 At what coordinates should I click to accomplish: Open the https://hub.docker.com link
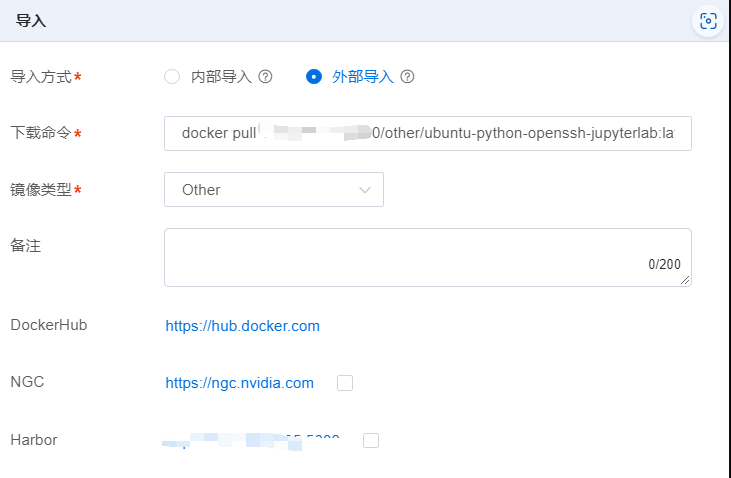click(x=242, y=326)
